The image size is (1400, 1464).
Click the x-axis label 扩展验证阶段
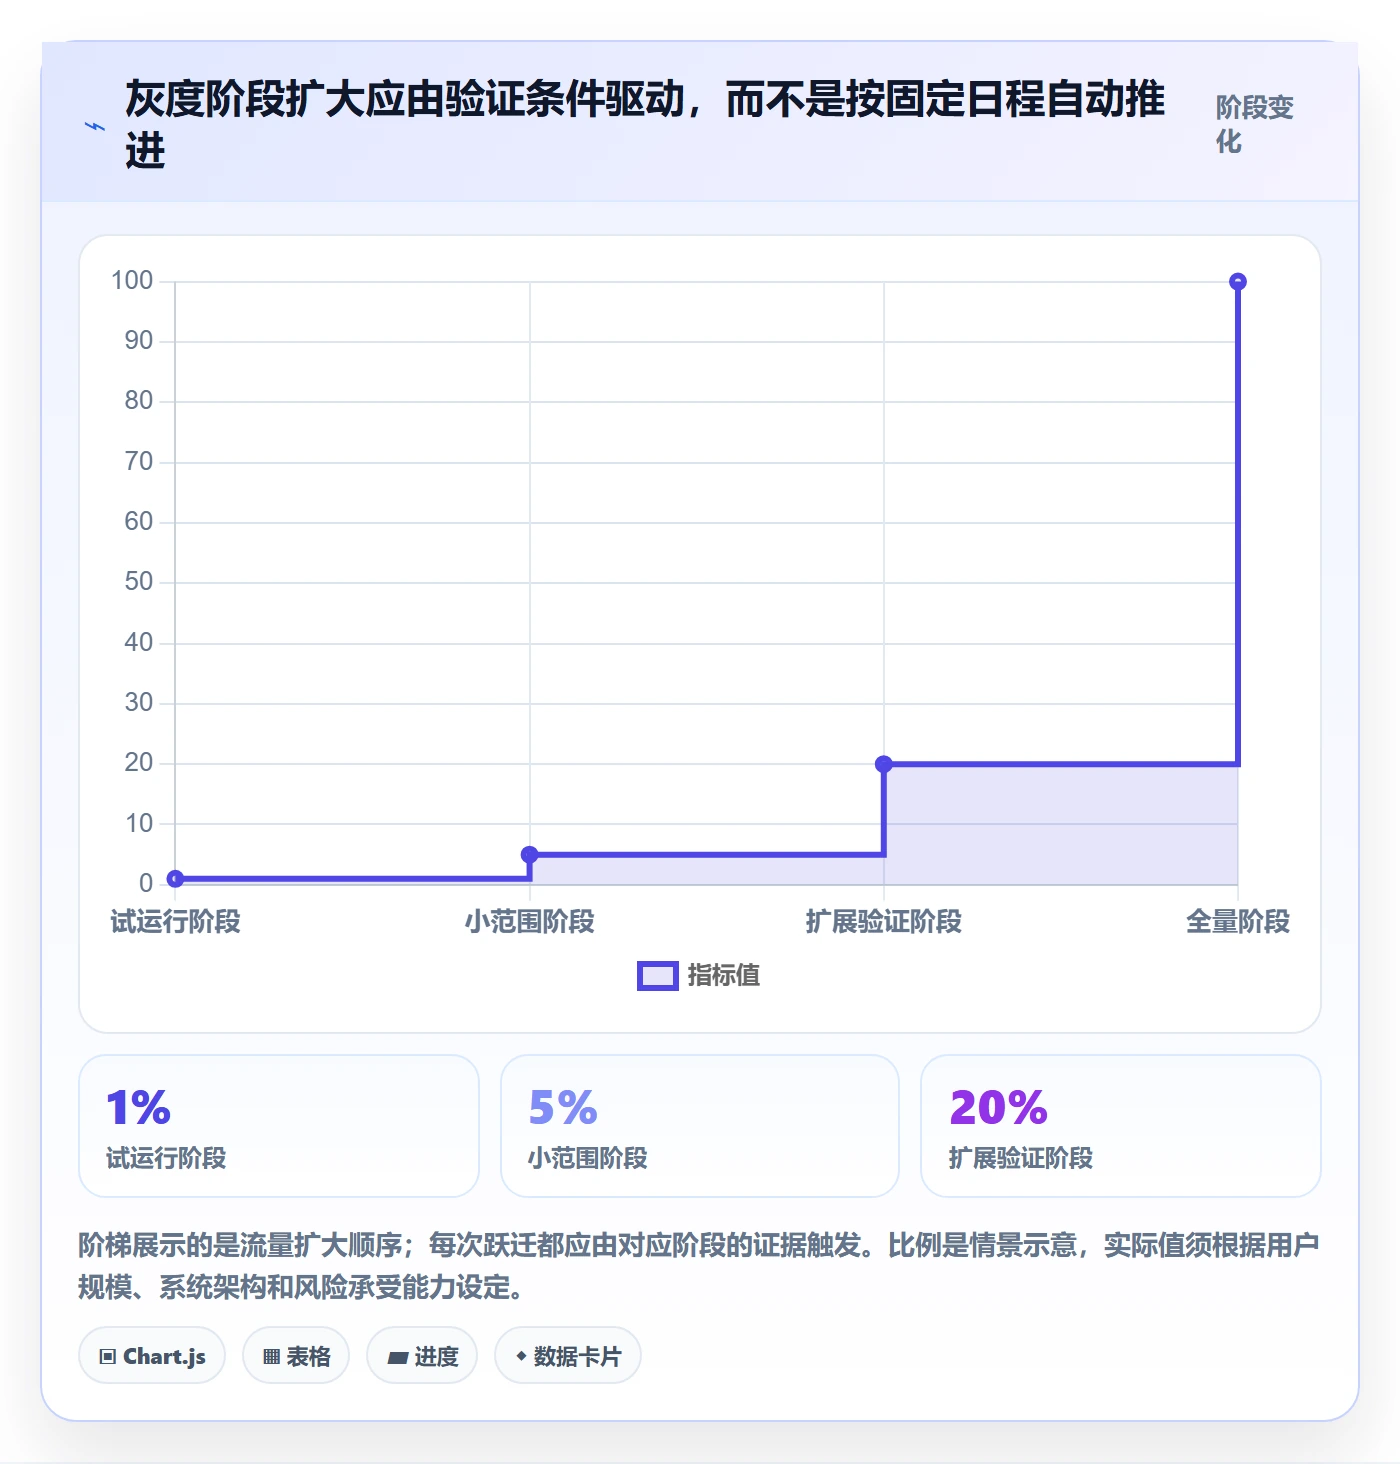coord(884,922)
